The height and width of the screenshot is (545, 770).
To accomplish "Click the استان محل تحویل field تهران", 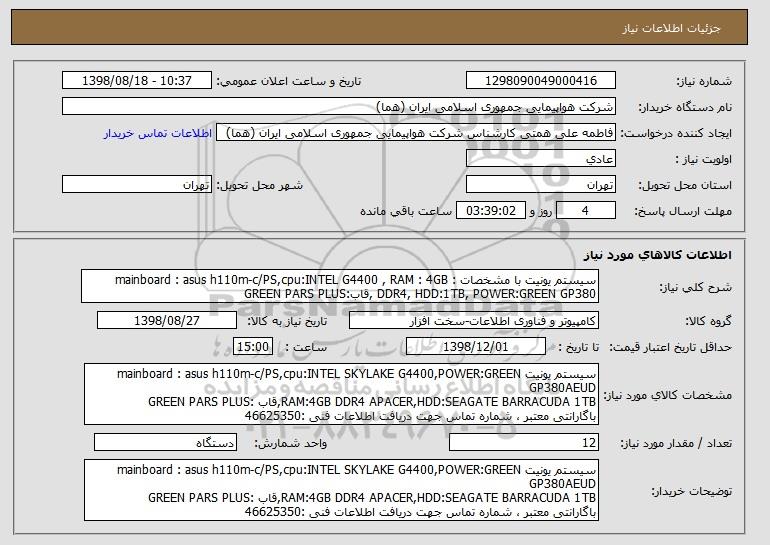I will click(x=541, y=185).
